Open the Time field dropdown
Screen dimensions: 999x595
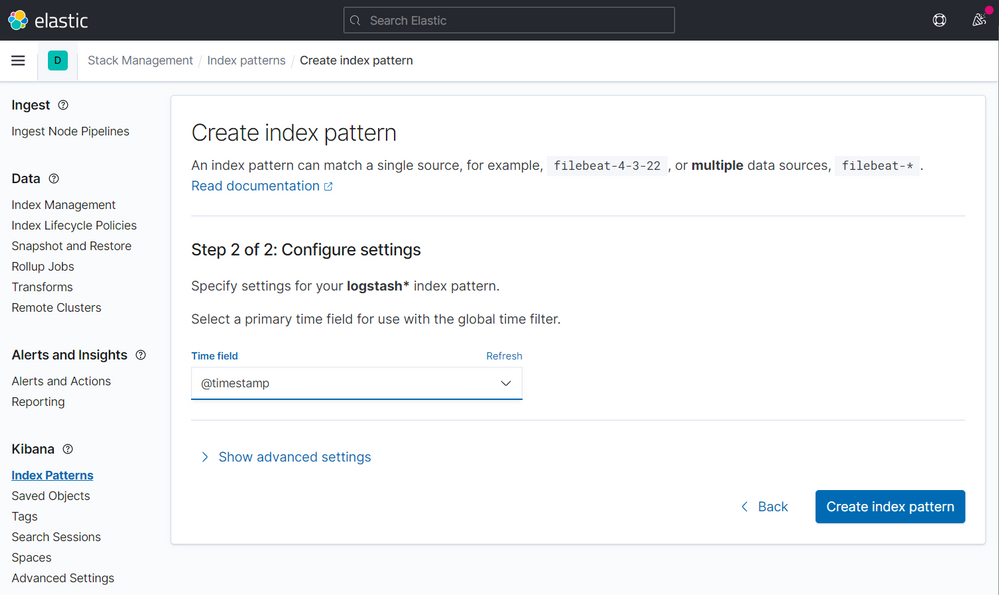(357, 384)
